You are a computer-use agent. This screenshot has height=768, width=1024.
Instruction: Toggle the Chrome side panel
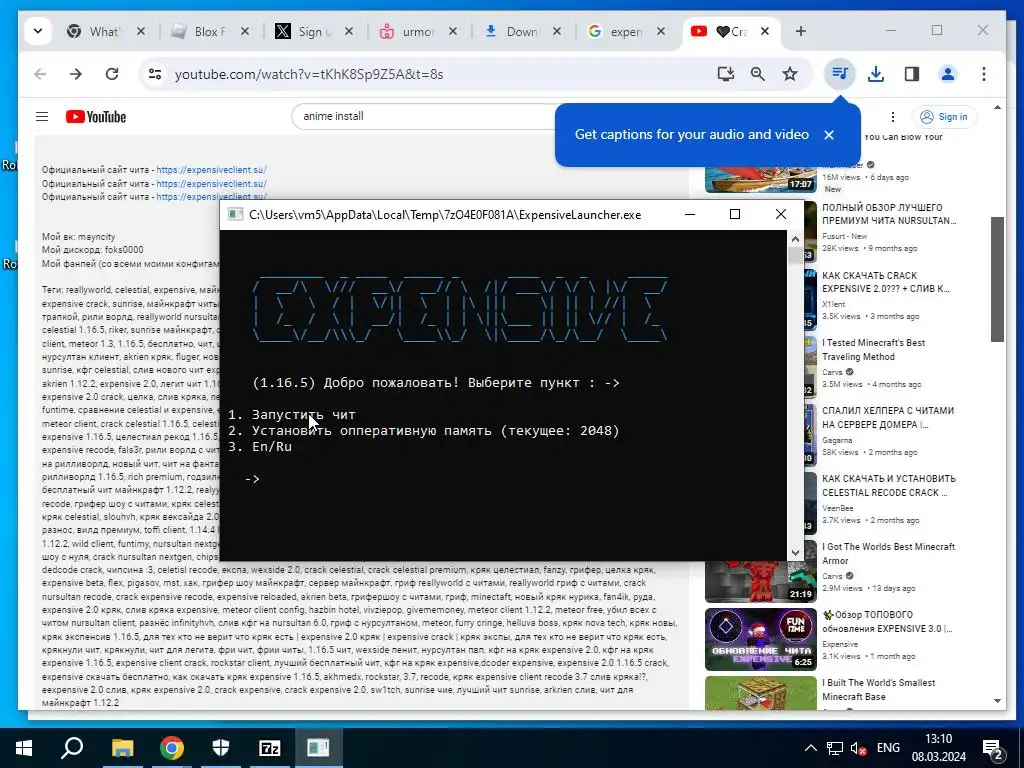(x=912, y=74)
